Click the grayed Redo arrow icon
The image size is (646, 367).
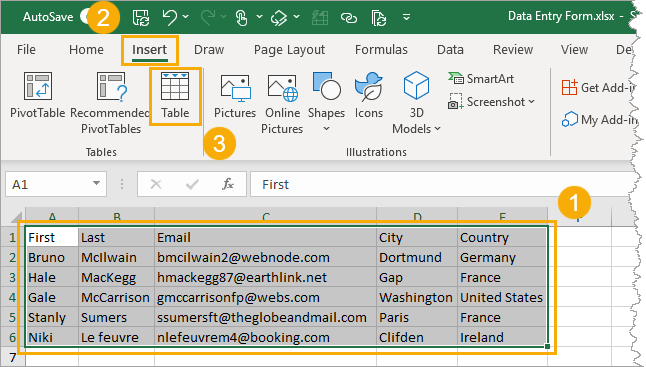[208, 17]
